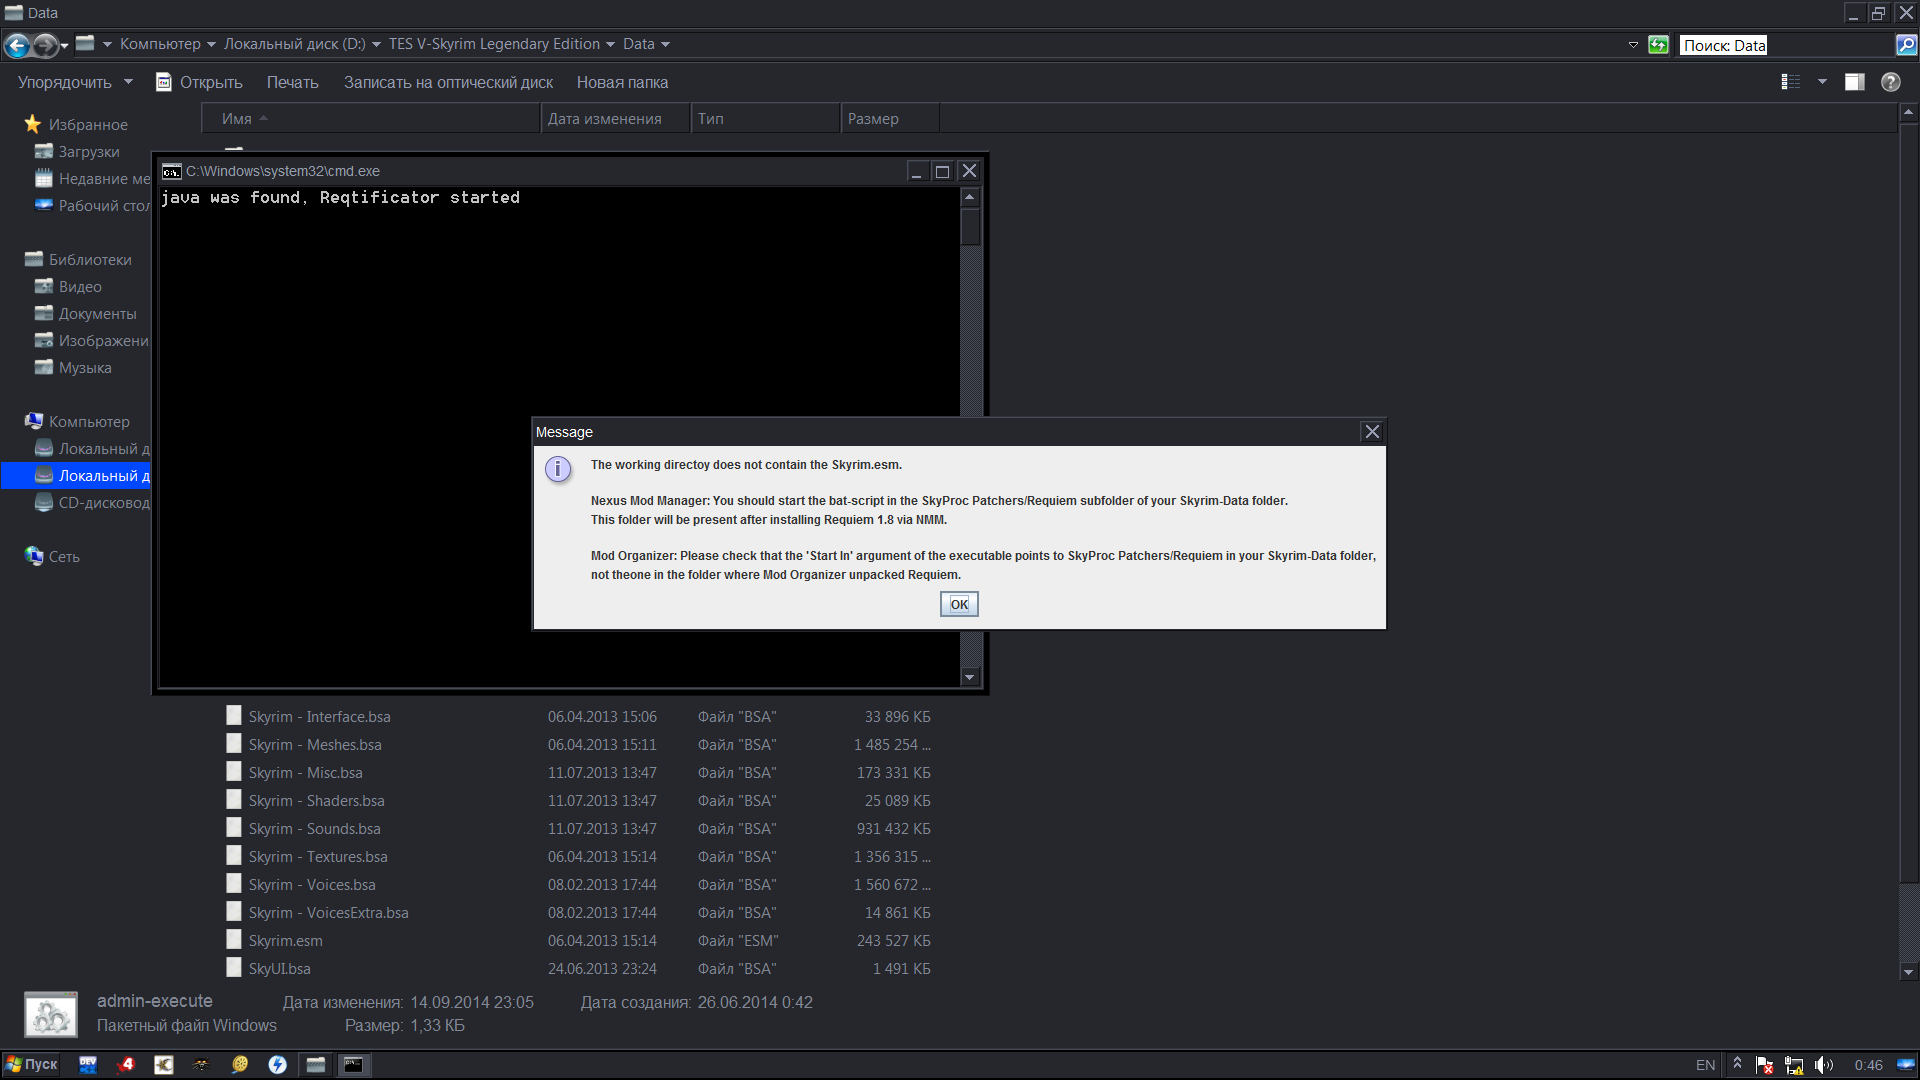Viewport: 1920px width, 1080px height.
Task: Expand Data breadcrumb dropdown arrow
Action: click(x=666, y=45)
